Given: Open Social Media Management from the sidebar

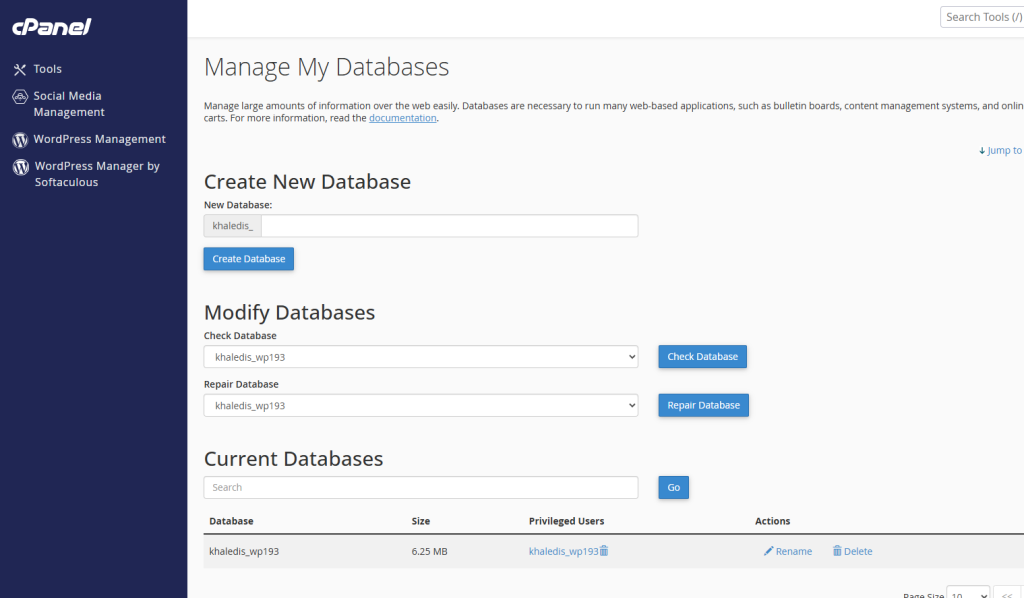Looking at the screenshot, I should [x=69, y=104].
